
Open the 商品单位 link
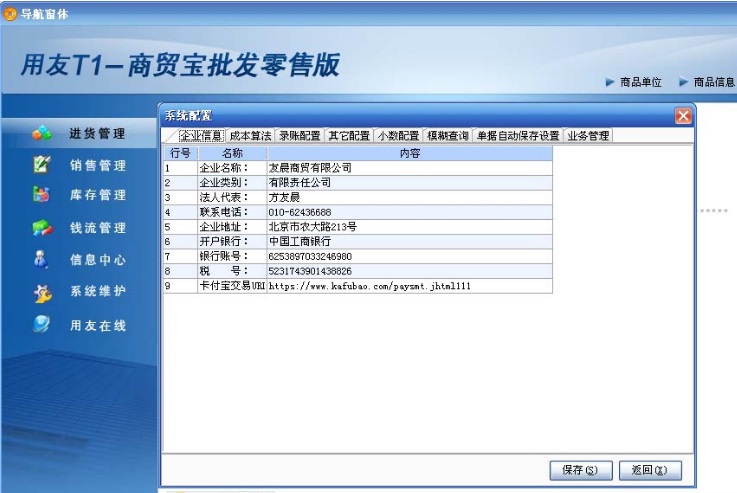coord(641,82)
